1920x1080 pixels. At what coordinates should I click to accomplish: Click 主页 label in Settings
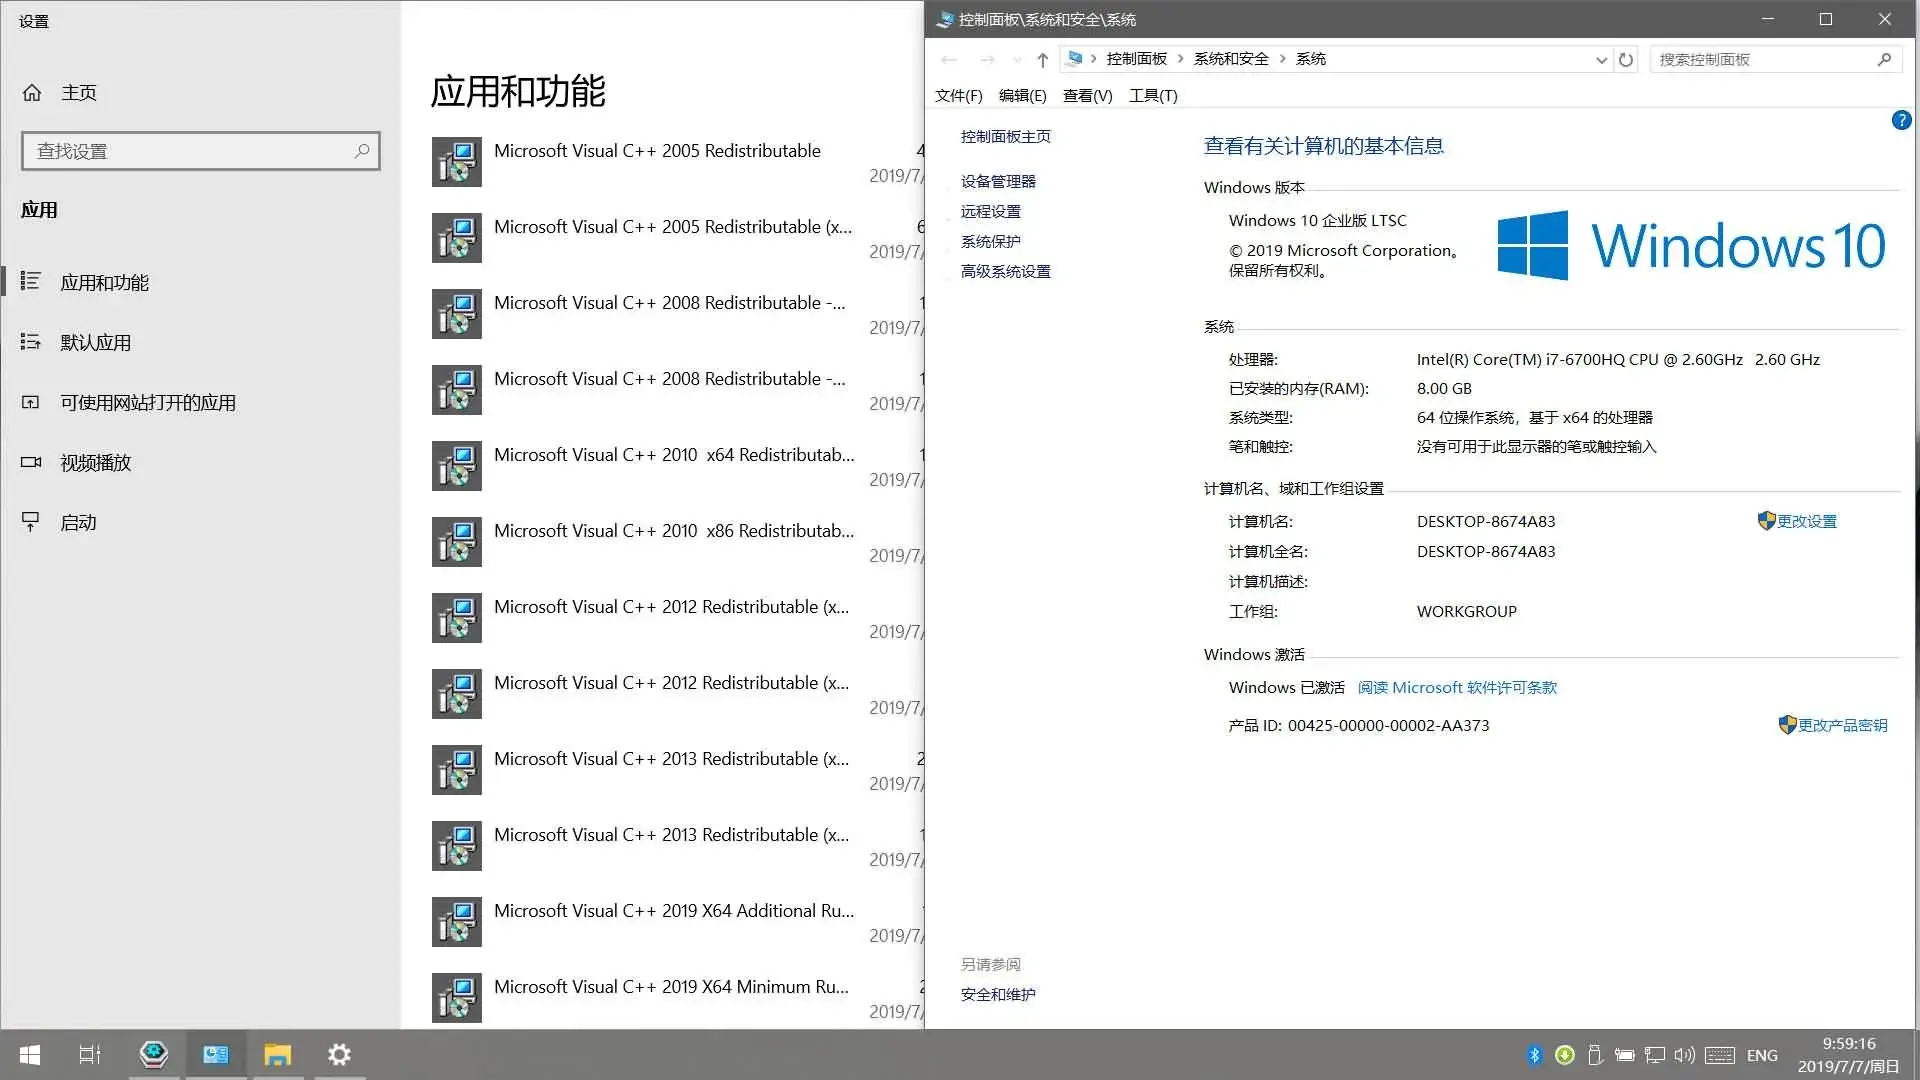coord(79,93)
